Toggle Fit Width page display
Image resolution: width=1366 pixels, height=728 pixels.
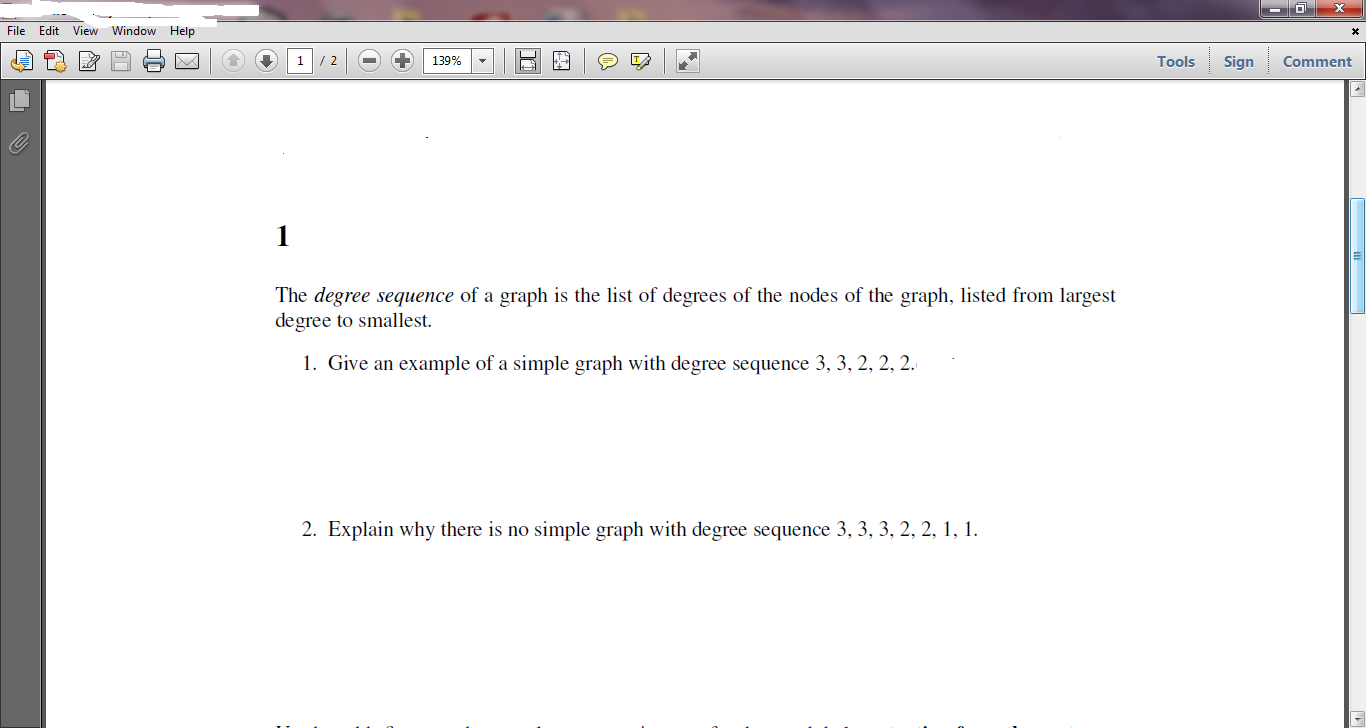coord(527,60)
